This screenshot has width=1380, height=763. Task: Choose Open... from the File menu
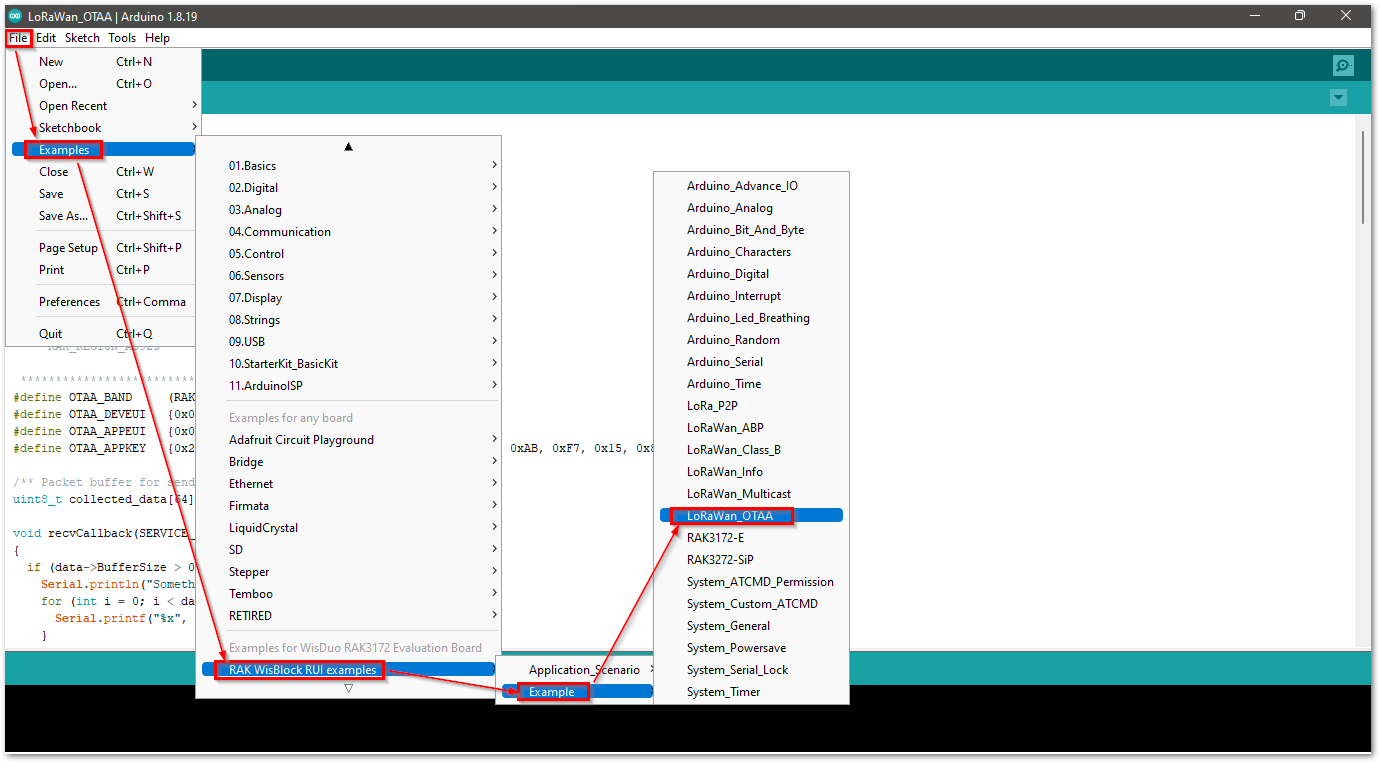click(x=104, y=84)
